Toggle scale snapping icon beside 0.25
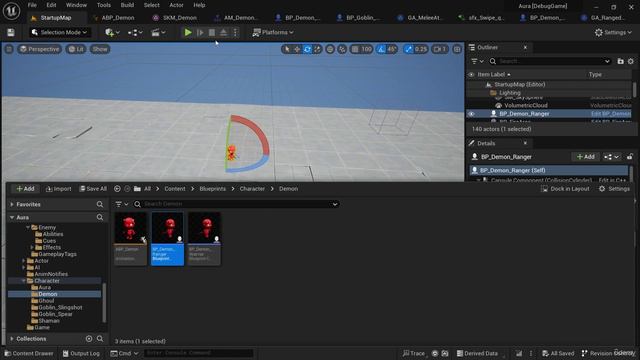This screenshot has width=640, height=360. 408,49
